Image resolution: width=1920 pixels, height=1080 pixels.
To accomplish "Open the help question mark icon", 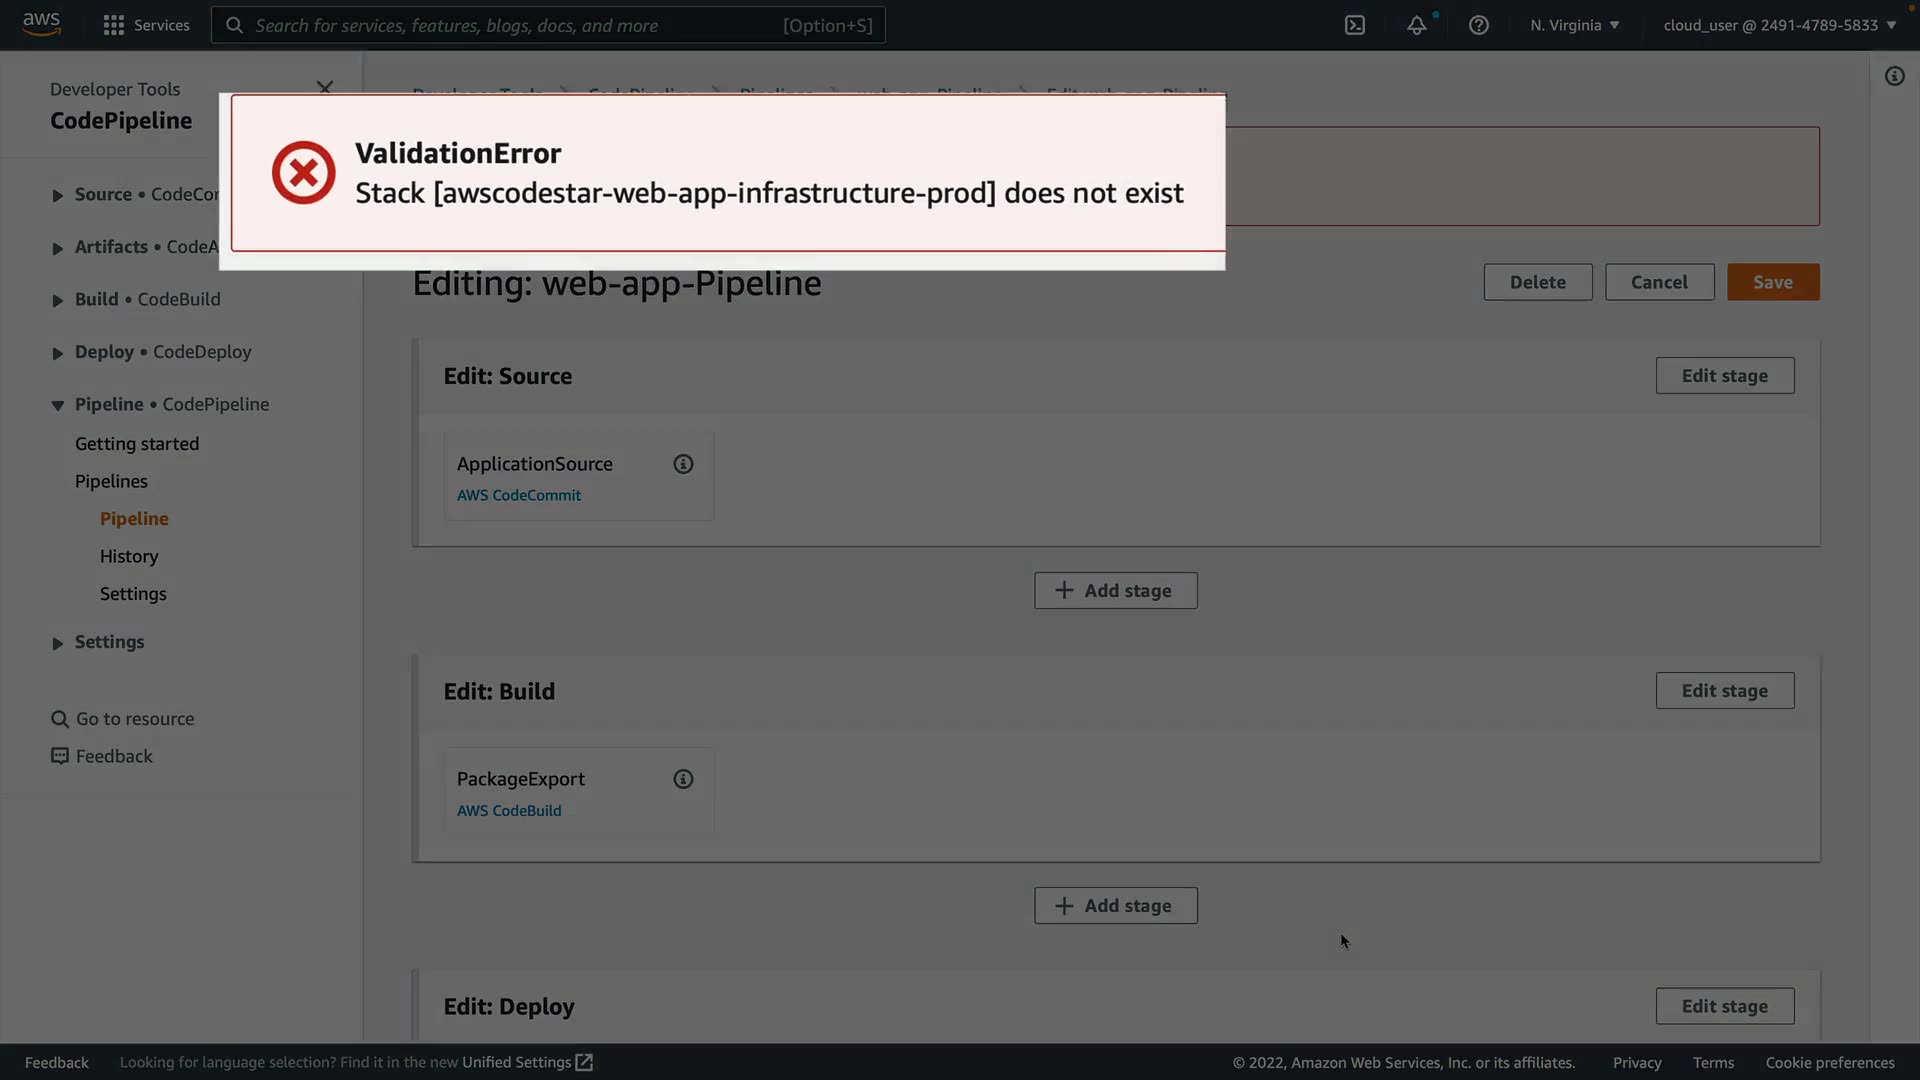I will click(1478, 25).
